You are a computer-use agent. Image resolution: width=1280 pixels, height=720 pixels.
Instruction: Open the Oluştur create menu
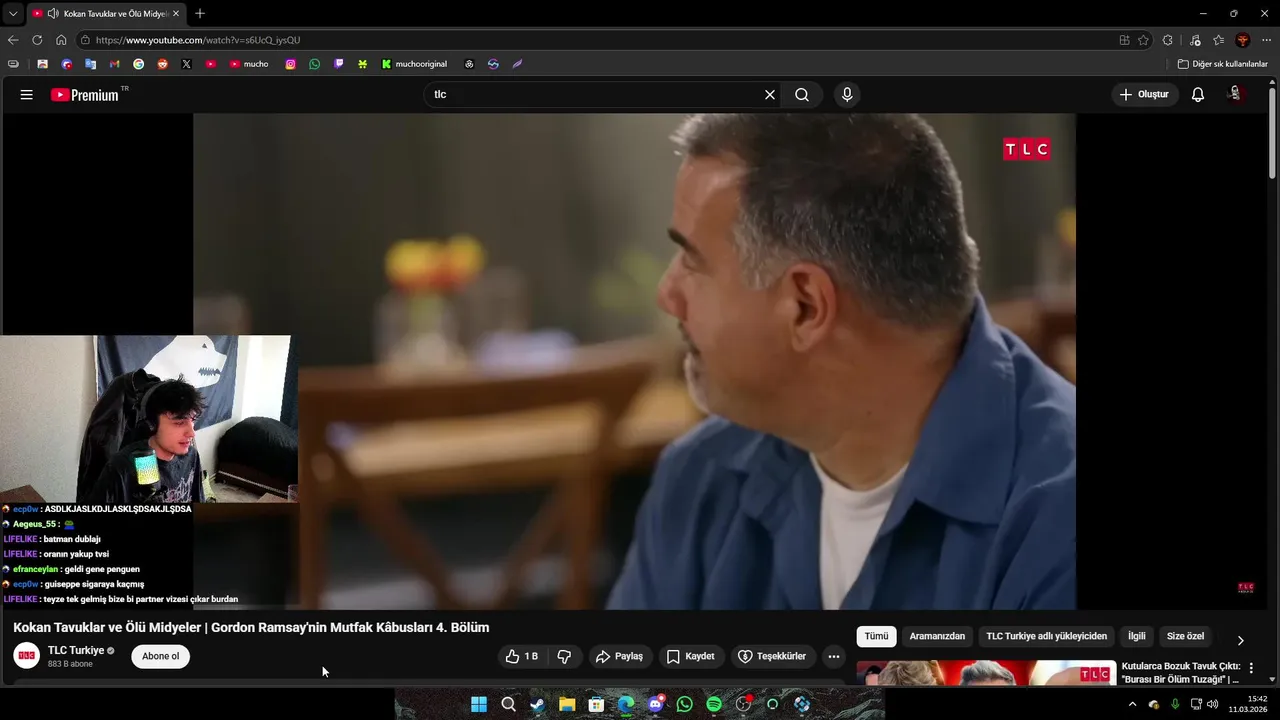point(1144,95)
